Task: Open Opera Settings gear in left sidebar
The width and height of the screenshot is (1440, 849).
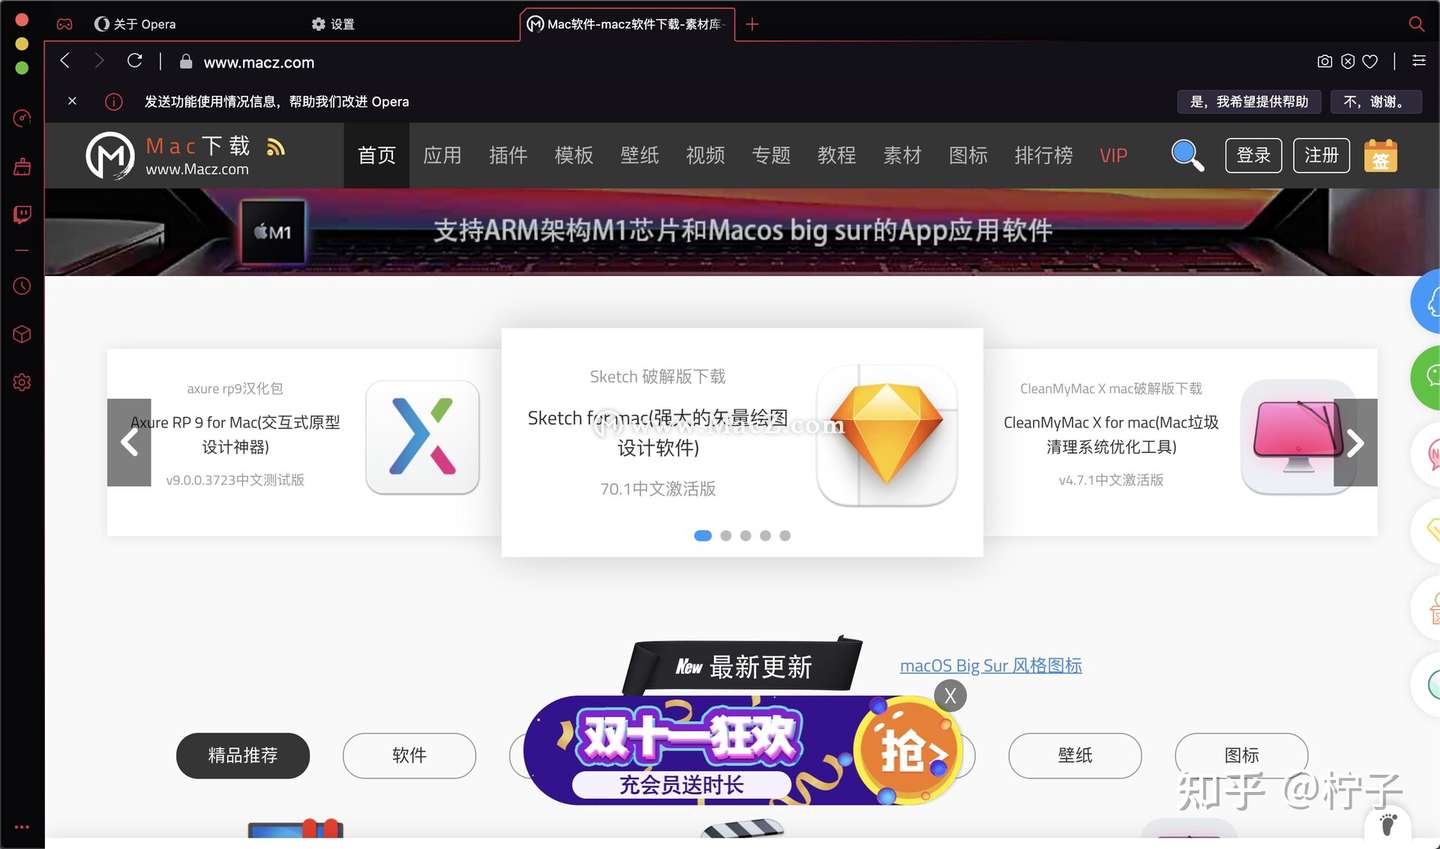Action: [21, 381]
